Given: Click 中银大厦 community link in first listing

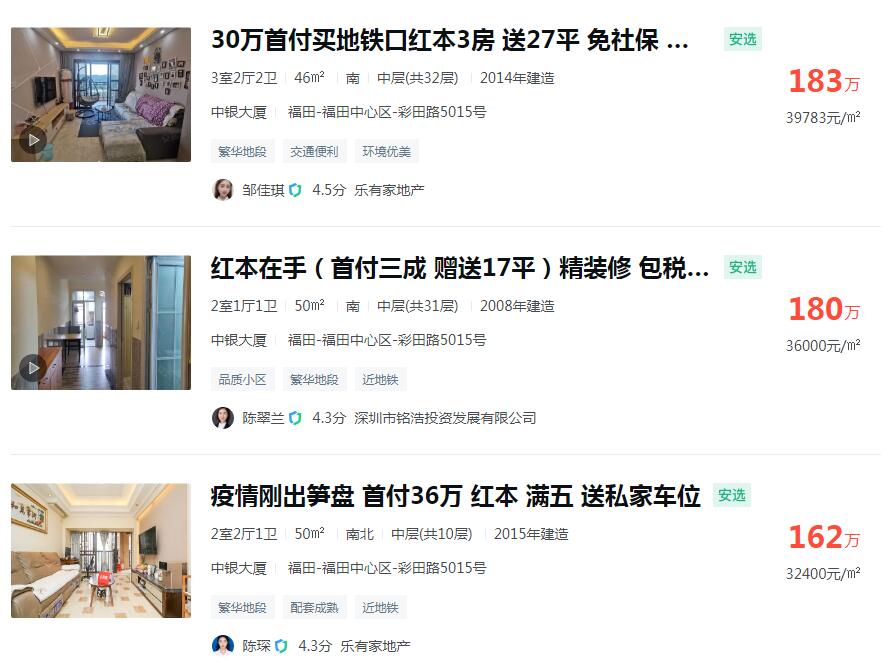Looking at the screenshot, I should [239, 112].
